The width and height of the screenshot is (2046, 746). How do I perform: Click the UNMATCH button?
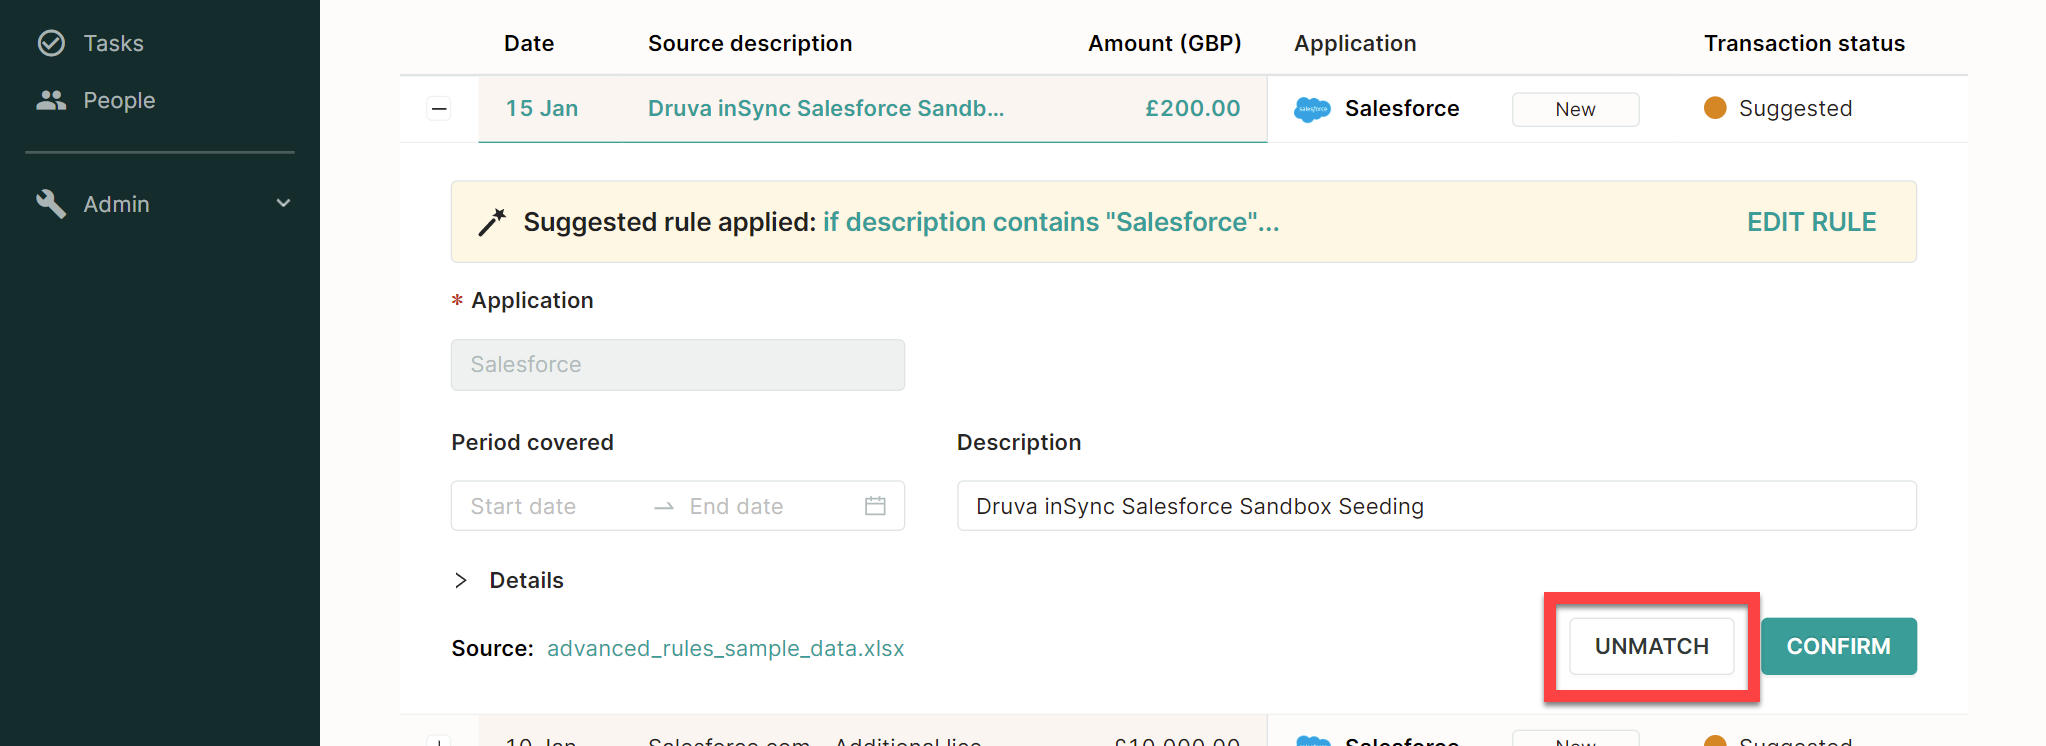(1652, 646)
